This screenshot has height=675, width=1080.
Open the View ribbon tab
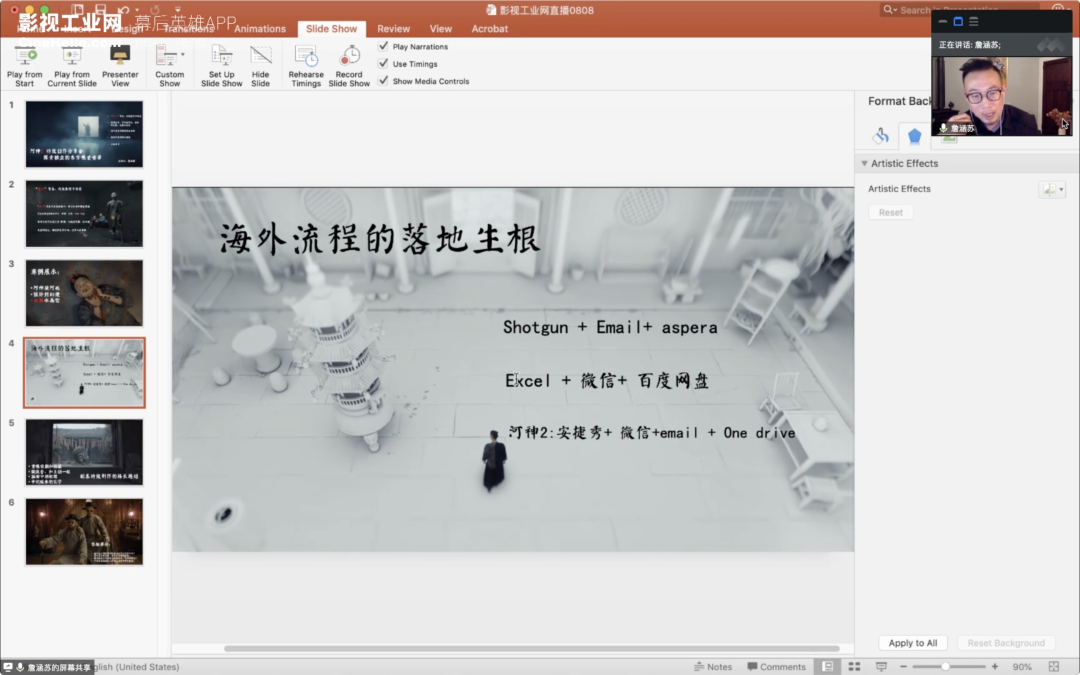441,29
